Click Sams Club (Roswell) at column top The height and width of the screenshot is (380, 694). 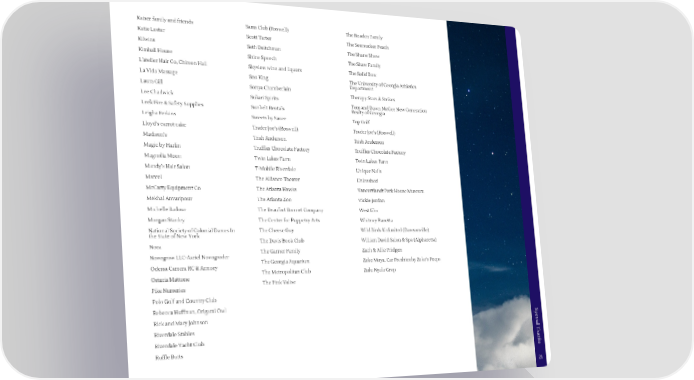[267, 29]
